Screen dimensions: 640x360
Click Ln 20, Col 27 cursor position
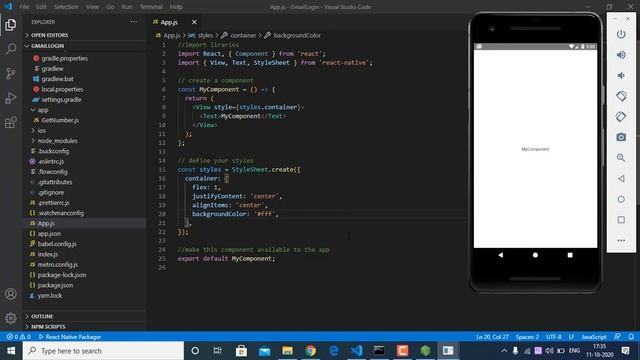[492, 337]
